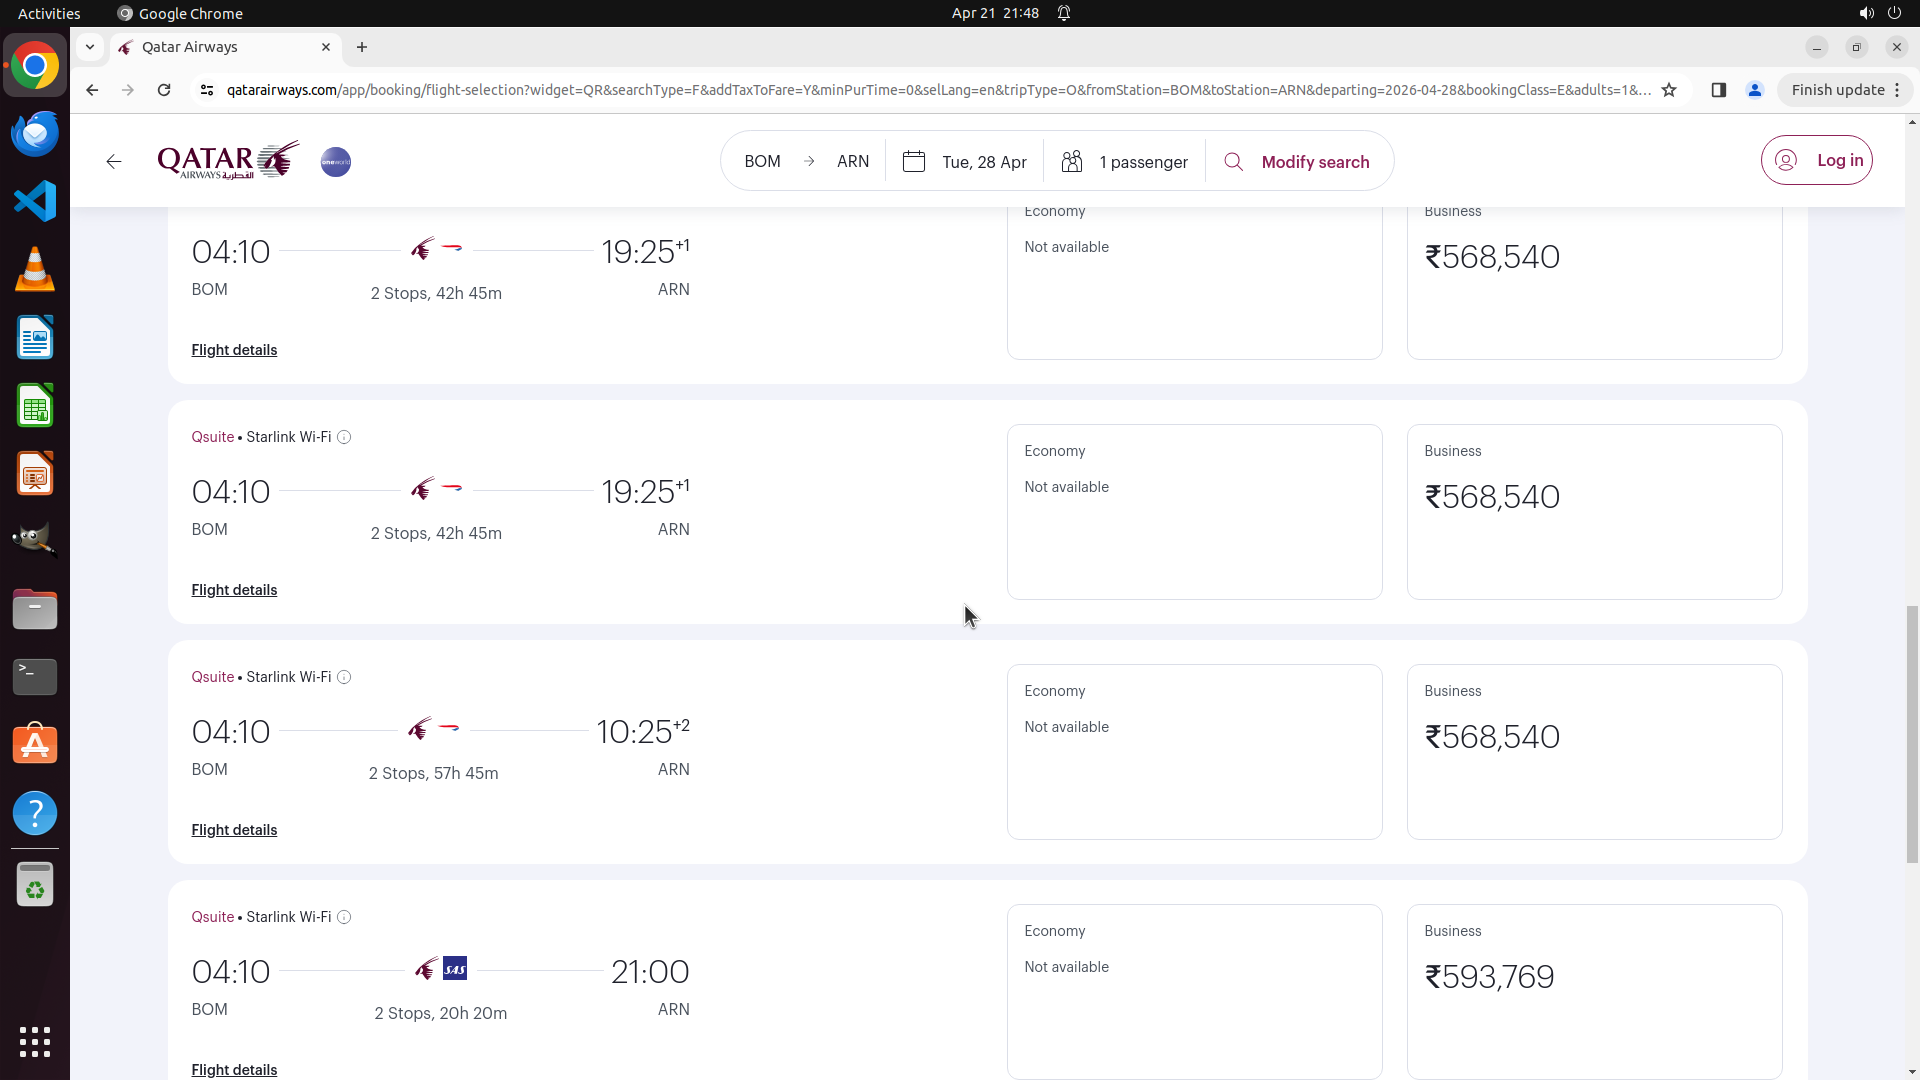Image resolution: width=1920 pixels, height=1080 pixels.
Task: Open Activities menu in top bar
Action: 49,13
